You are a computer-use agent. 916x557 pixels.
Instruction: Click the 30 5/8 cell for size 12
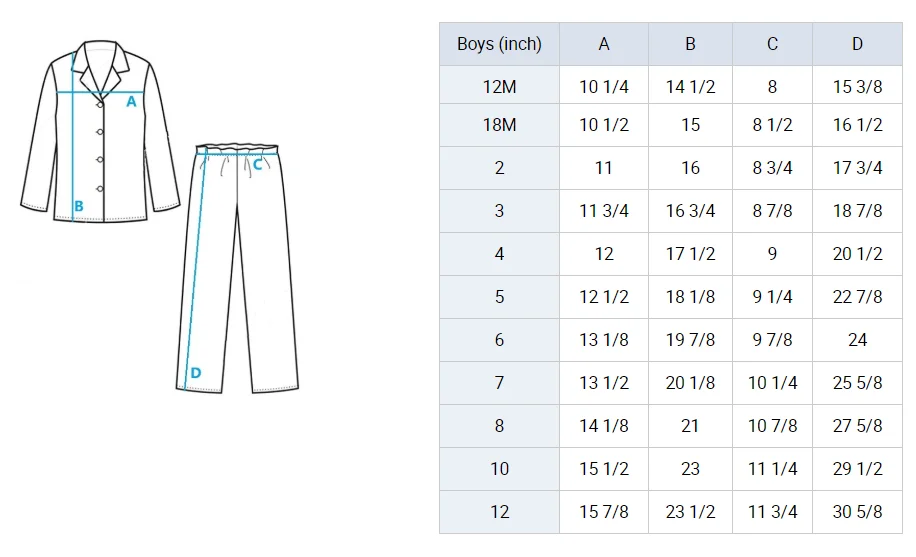pos(857,512)
